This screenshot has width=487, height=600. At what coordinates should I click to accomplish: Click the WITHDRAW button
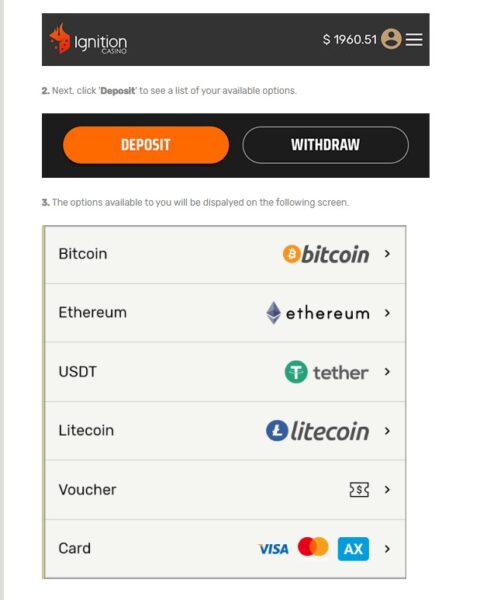pos(325,145)
